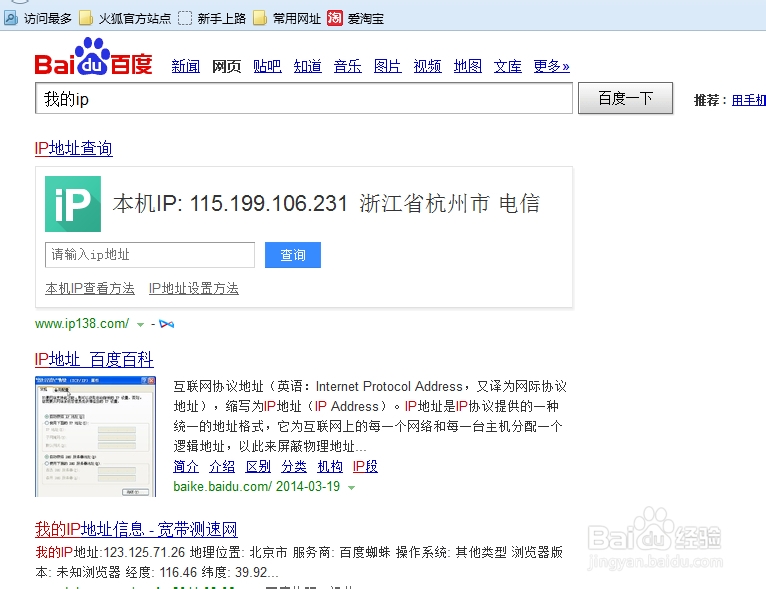Click the 本机IP: 115.199.106.231 text
The image size is (766, 589).
[x=230, y=204]
